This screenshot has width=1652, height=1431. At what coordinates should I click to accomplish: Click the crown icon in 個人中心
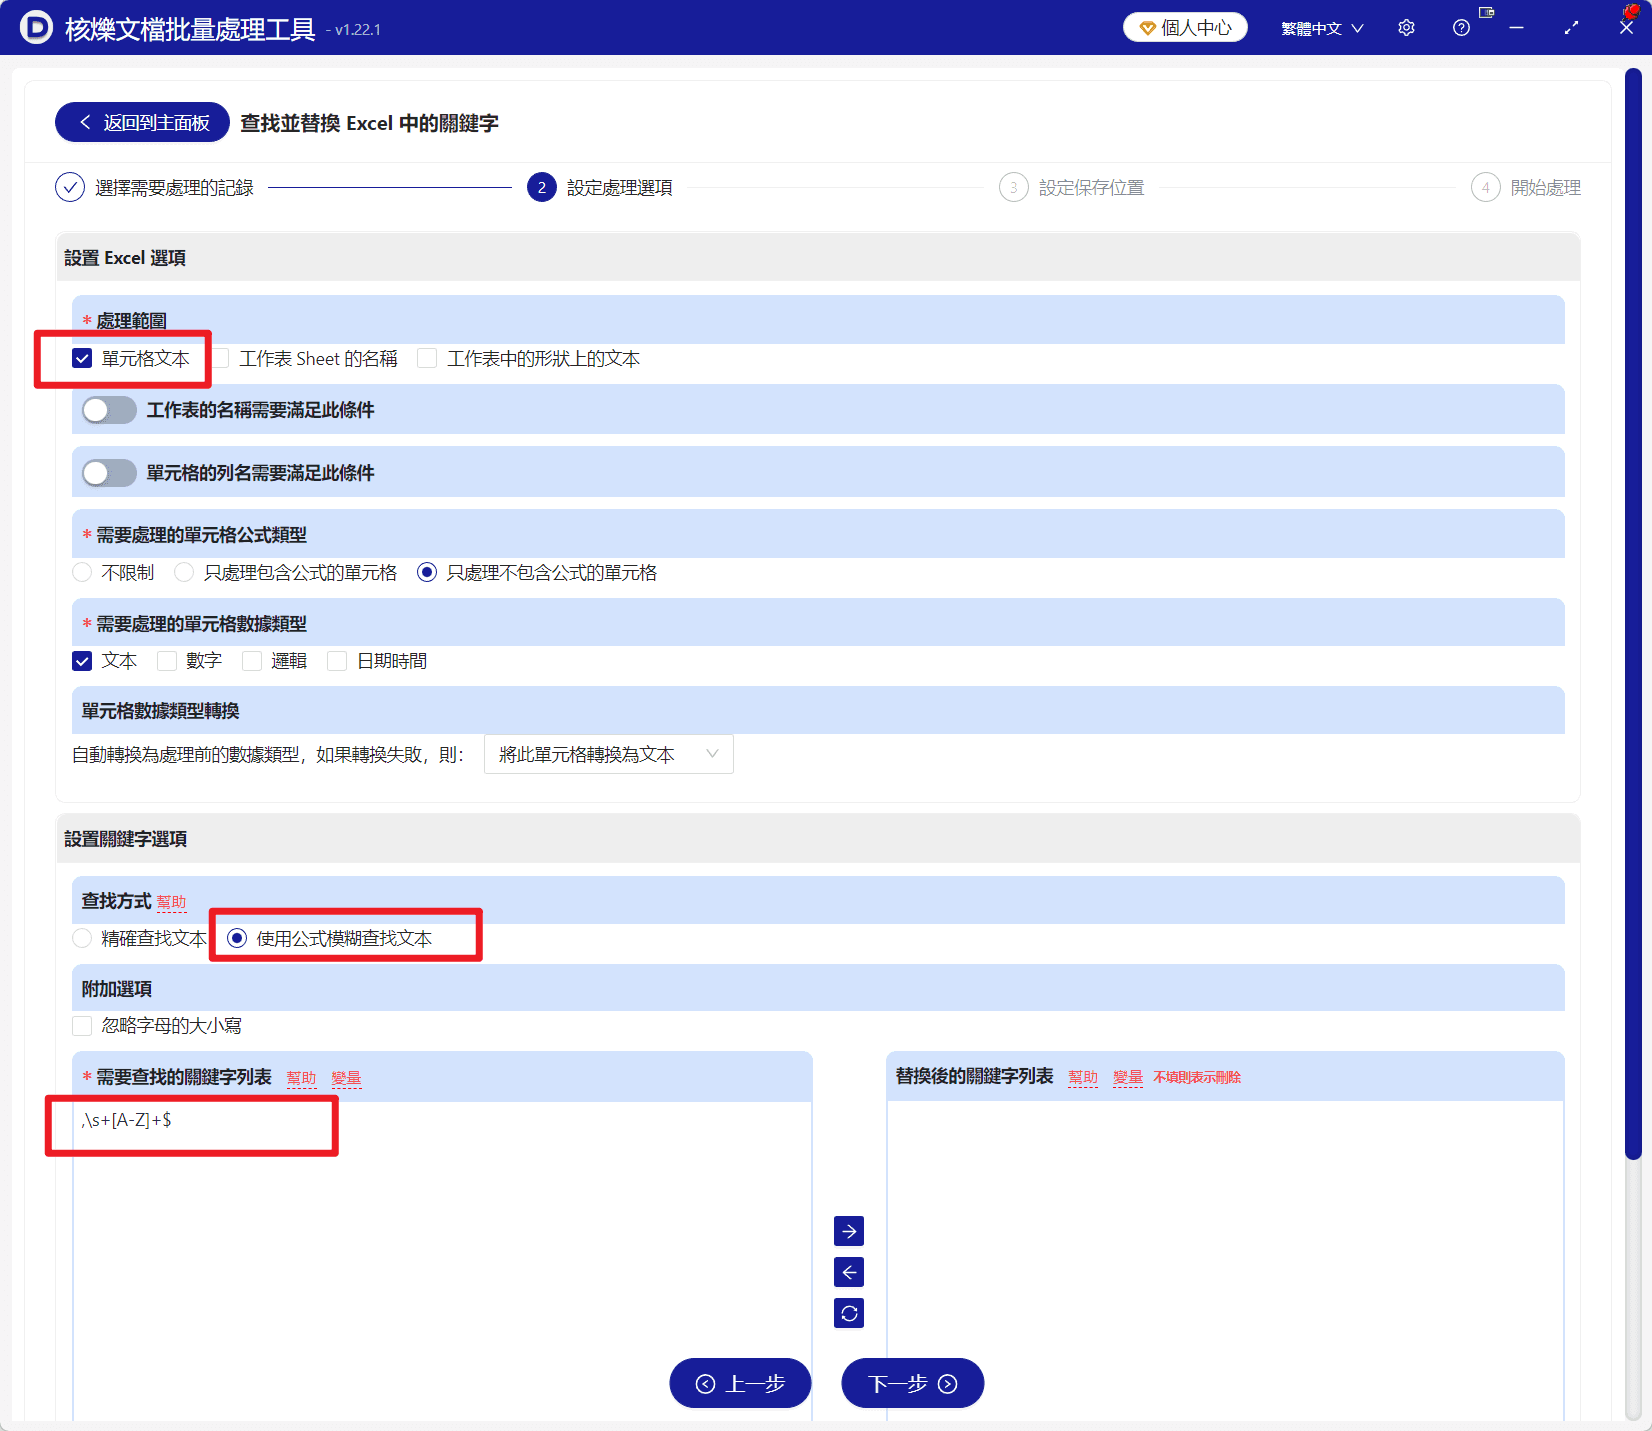(x=1146, y=27)
